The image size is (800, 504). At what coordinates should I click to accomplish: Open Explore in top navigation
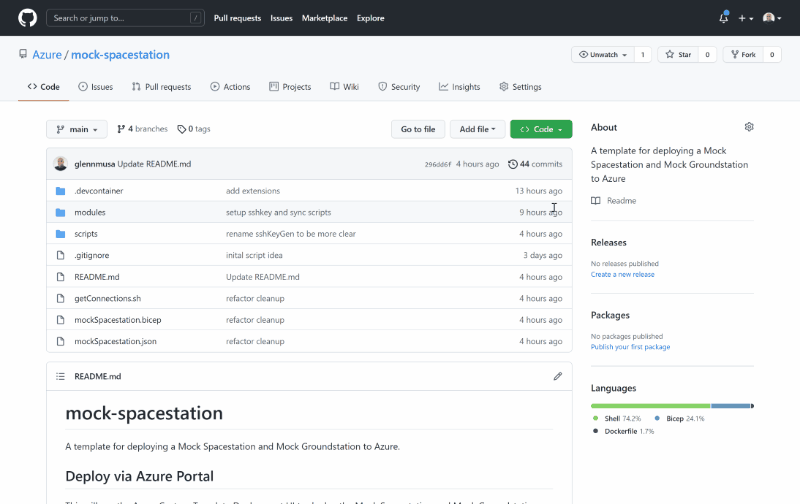[x=370, y=18]
